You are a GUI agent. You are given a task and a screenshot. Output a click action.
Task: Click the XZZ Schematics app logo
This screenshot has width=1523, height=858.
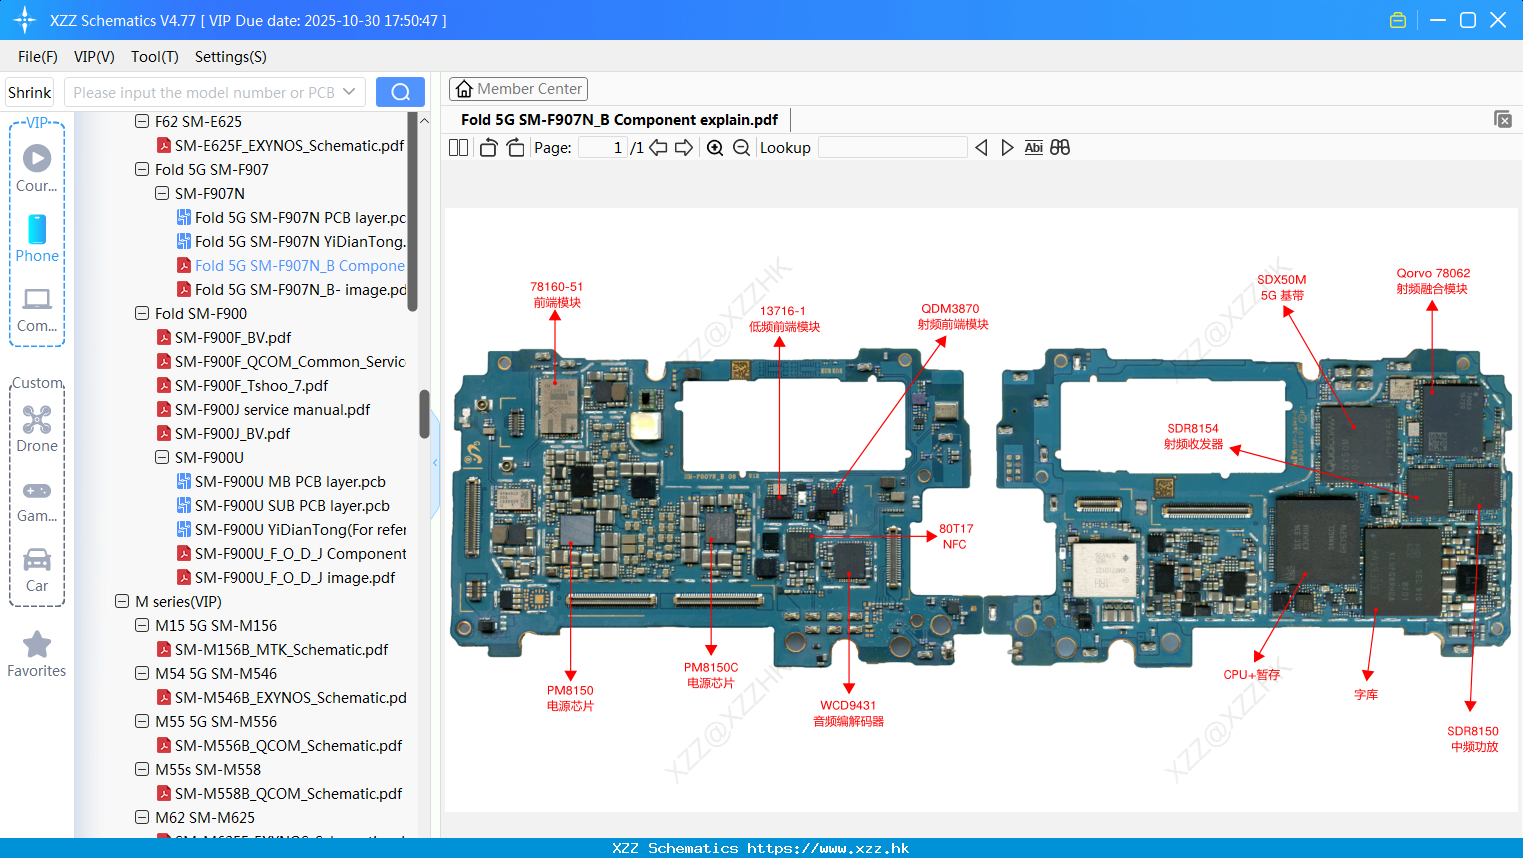[x=25, y=20]
